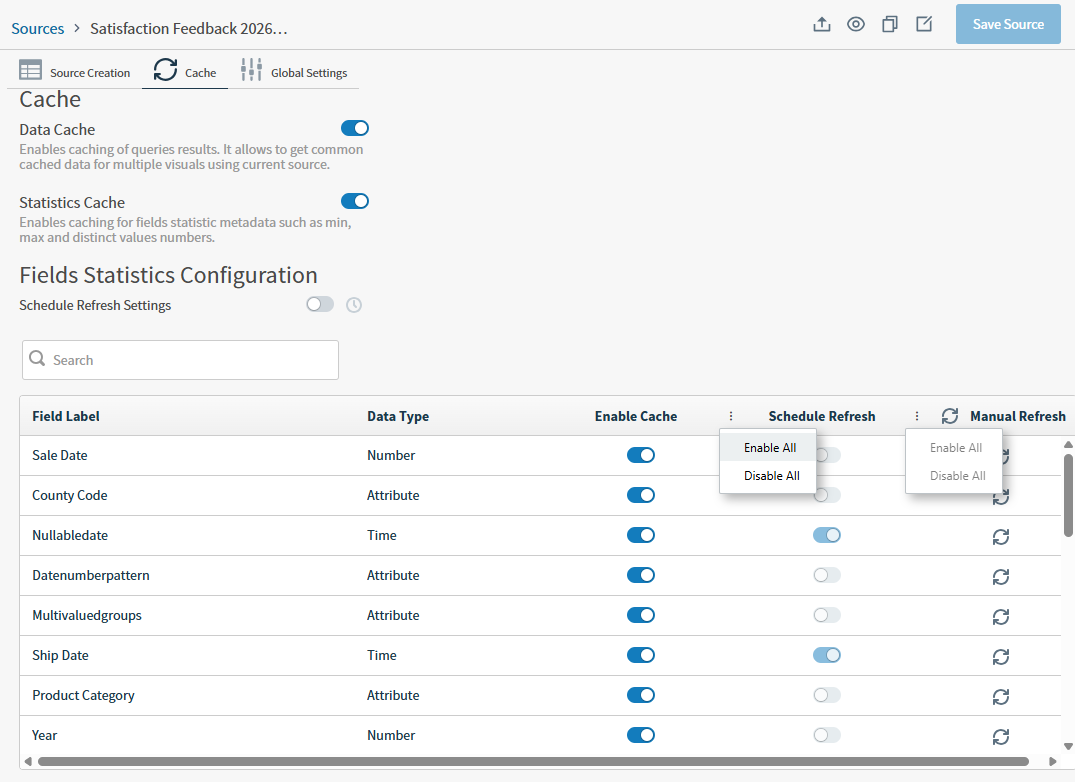Open the Source Creation tab
Viewport: 1075px width, 782px height.
[x=75, y=71]
